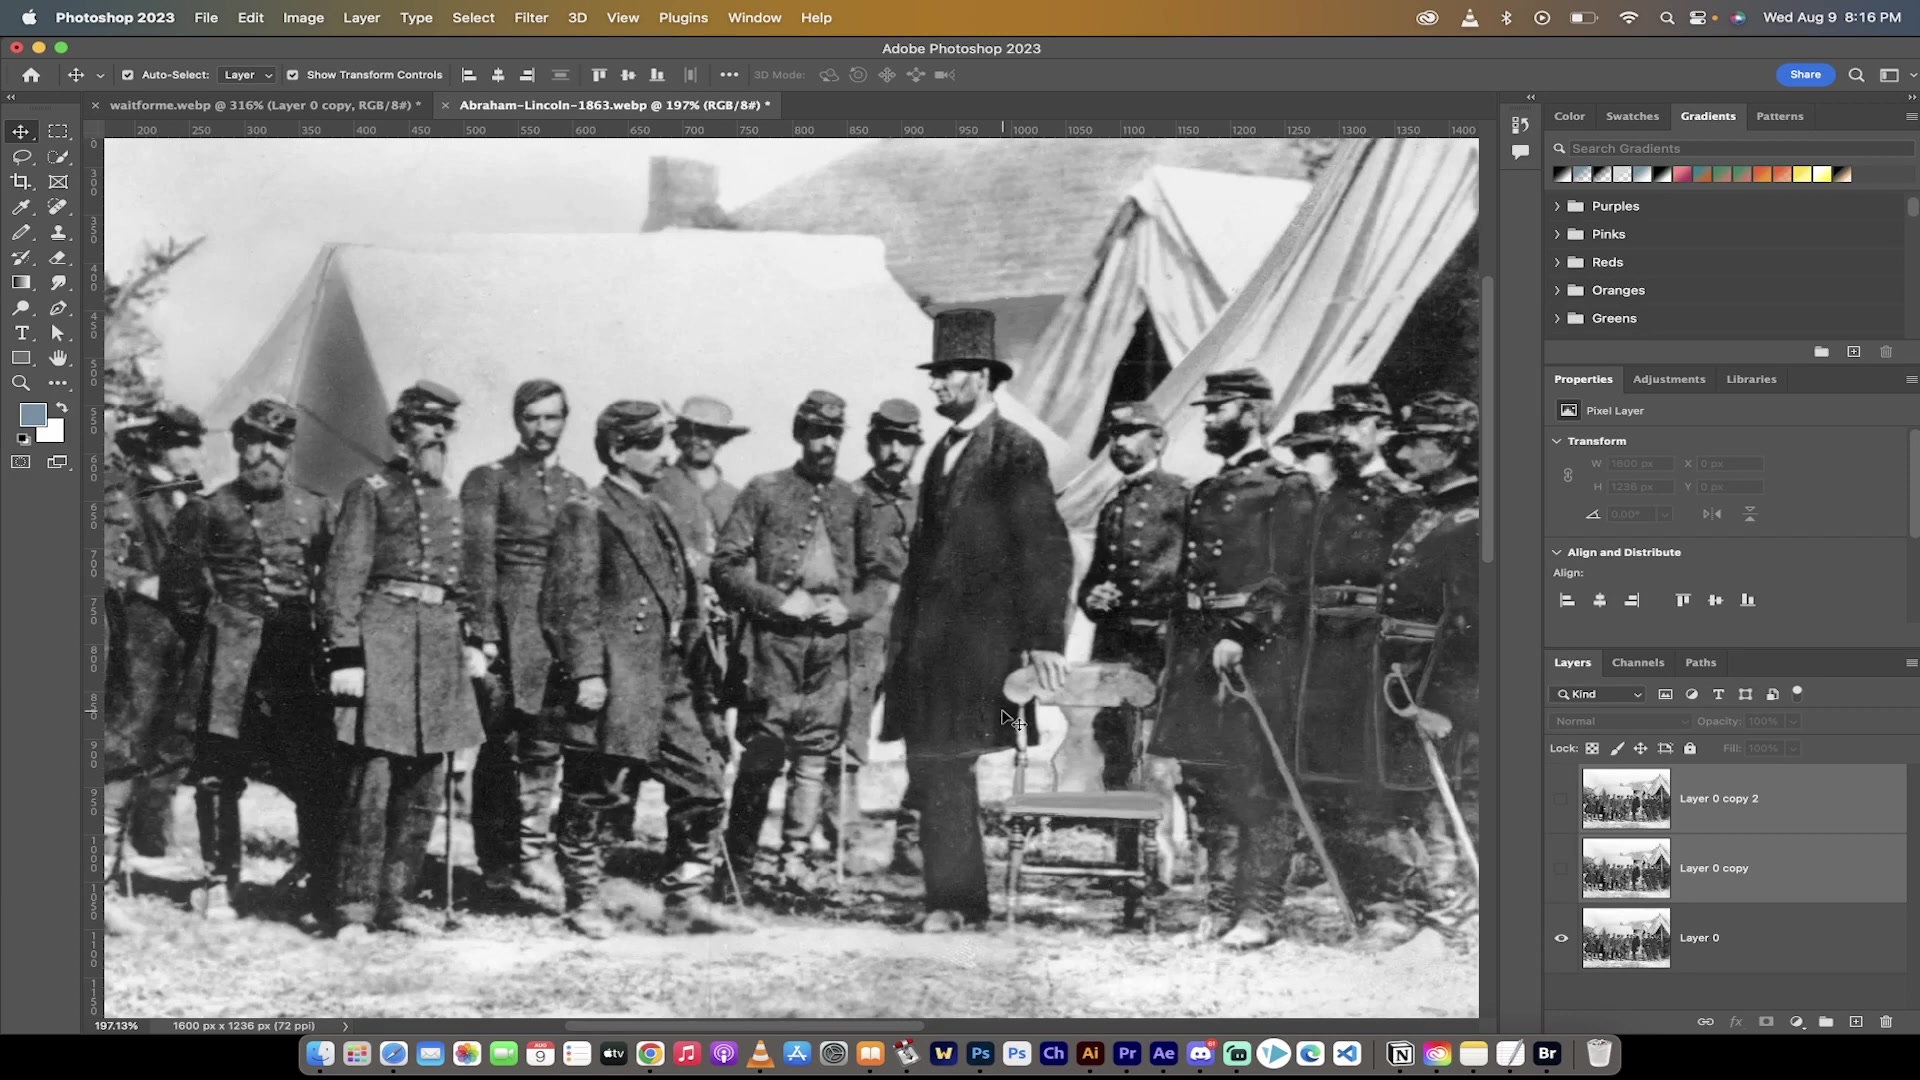Toggle the Auto-Select checkbox
This screenshot has height=1080, width=1920.
point(127,75)
